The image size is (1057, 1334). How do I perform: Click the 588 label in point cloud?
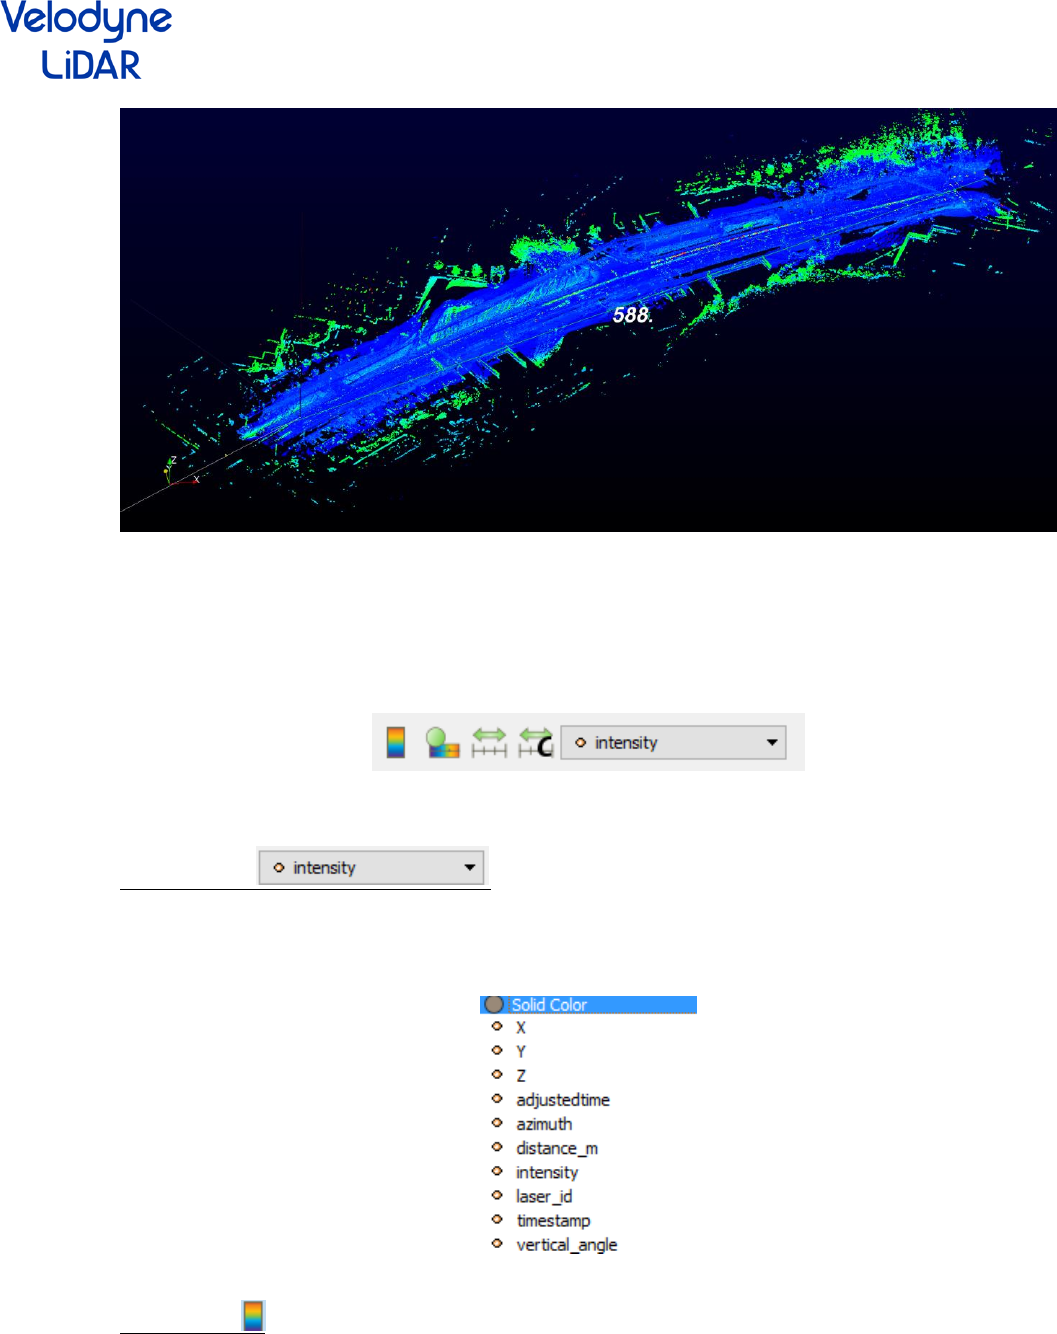632,315
